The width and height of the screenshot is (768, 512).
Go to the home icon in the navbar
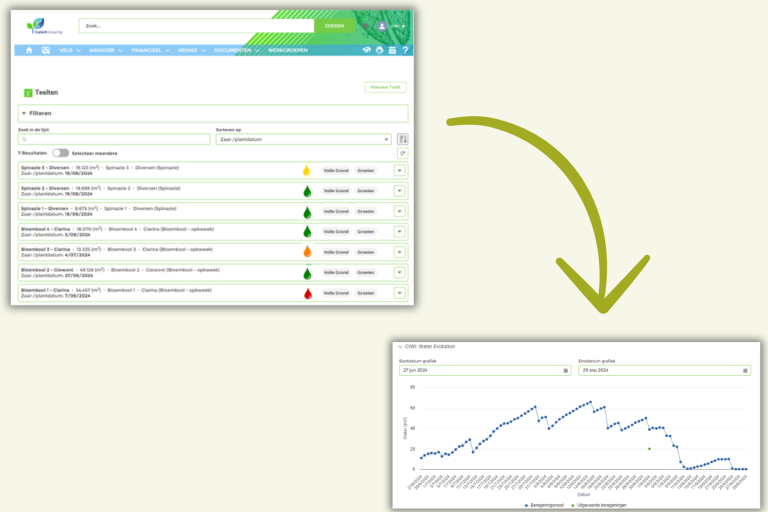click(29, 50)
